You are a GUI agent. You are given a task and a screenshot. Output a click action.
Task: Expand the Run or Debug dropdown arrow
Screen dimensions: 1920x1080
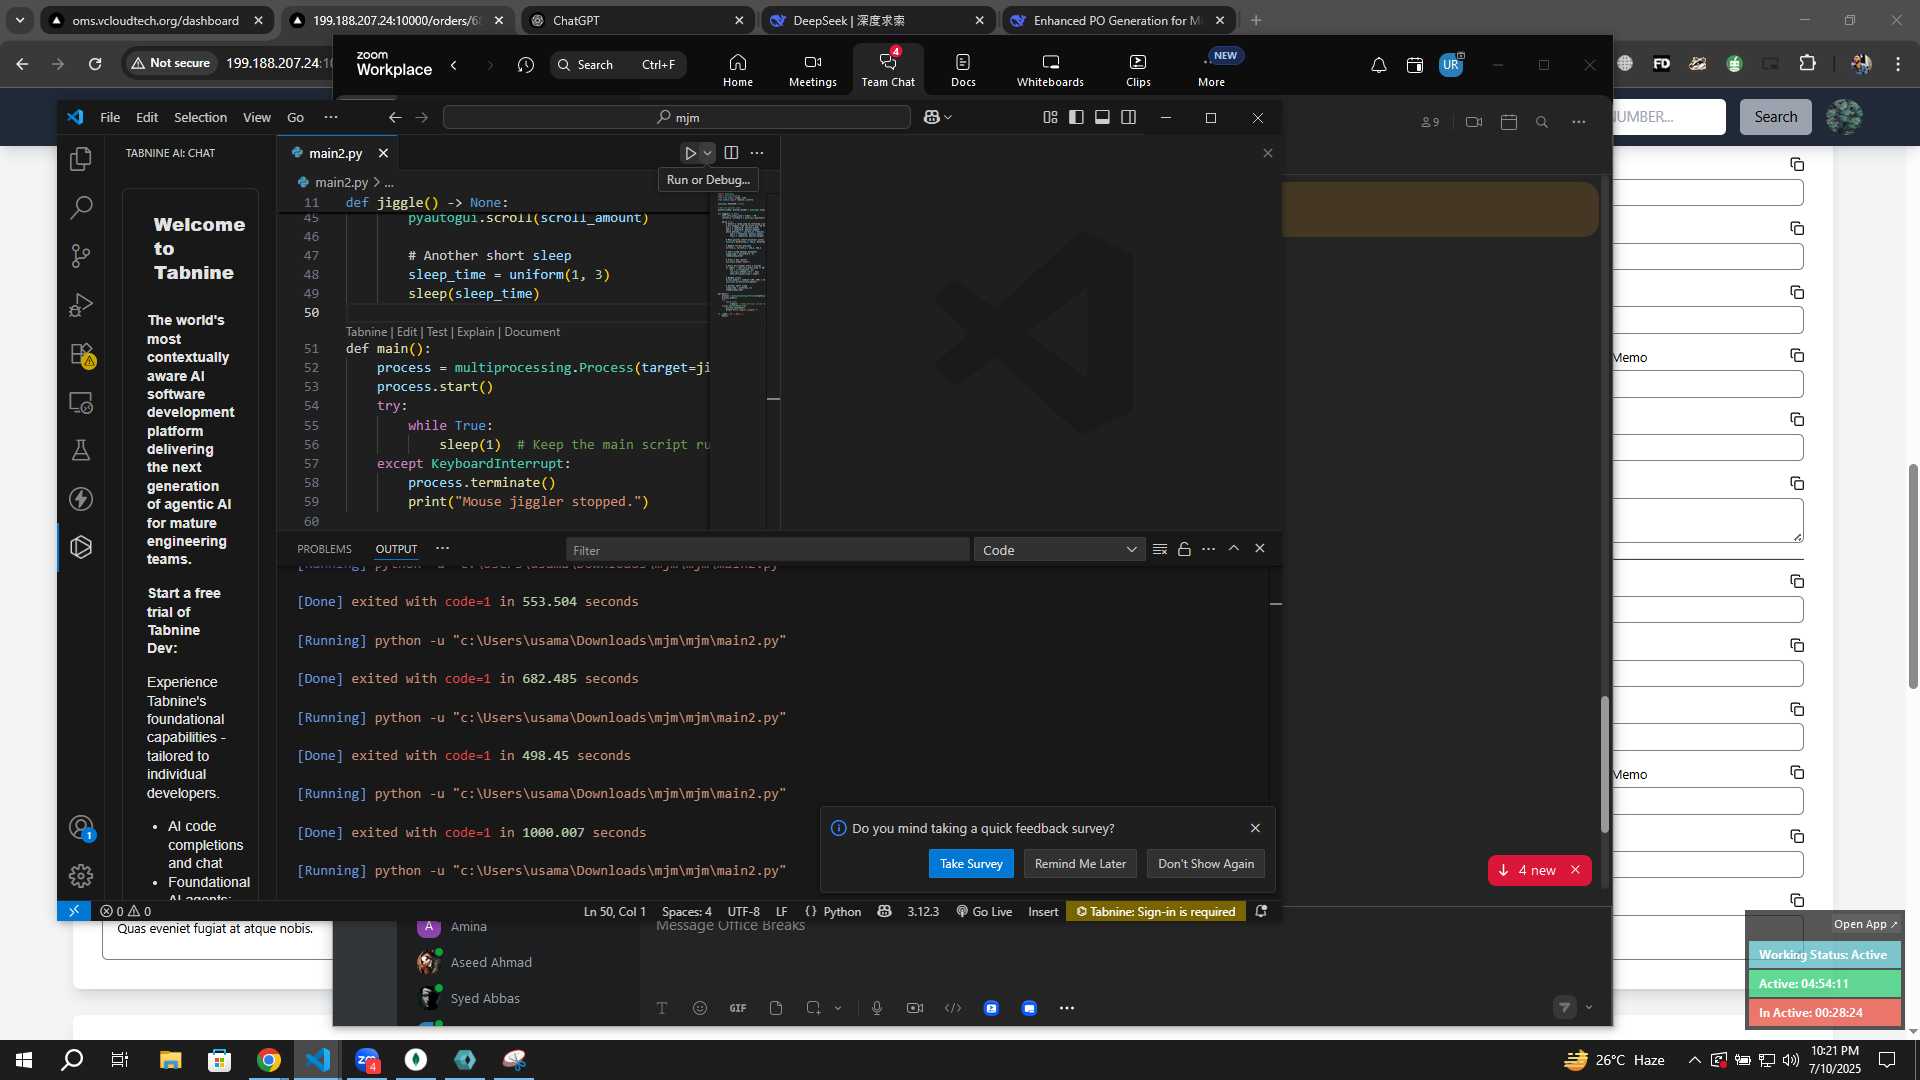[707, 153]
